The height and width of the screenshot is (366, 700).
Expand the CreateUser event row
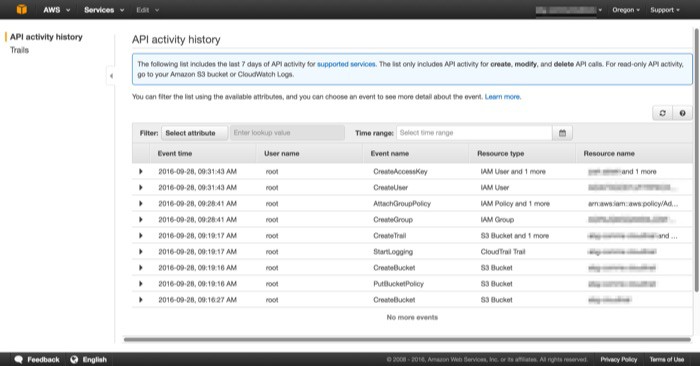(141, 187)
